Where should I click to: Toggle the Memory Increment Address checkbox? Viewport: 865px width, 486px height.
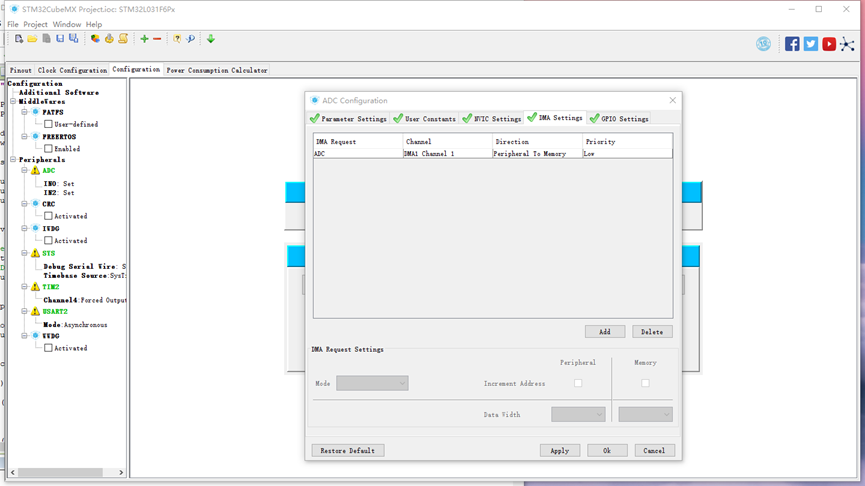tap(645, 383)
